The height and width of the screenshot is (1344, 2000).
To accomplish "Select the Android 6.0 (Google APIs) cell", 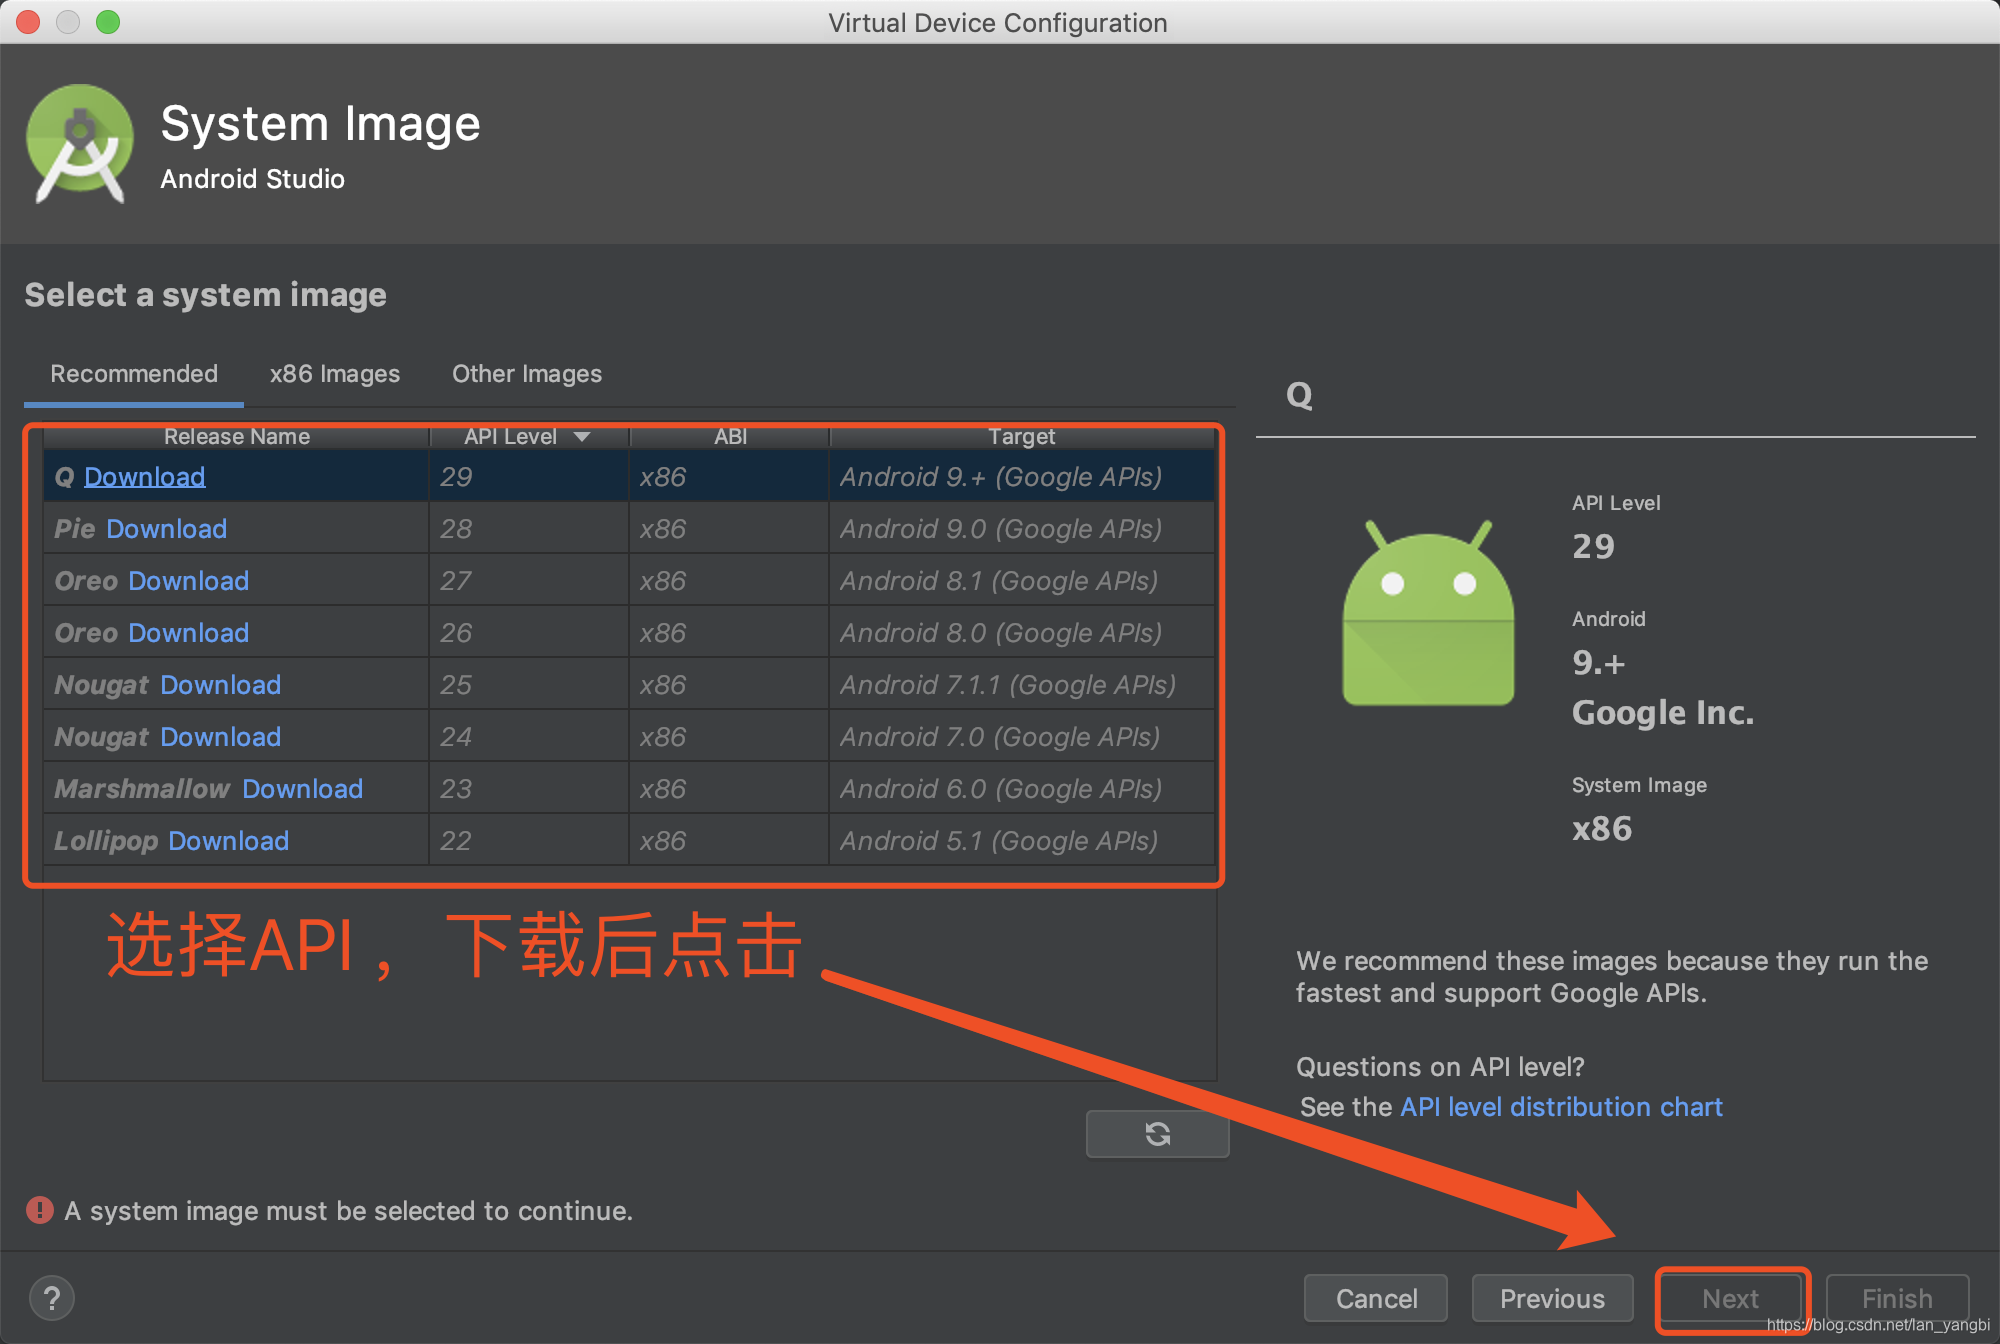I will (1022, 789).
